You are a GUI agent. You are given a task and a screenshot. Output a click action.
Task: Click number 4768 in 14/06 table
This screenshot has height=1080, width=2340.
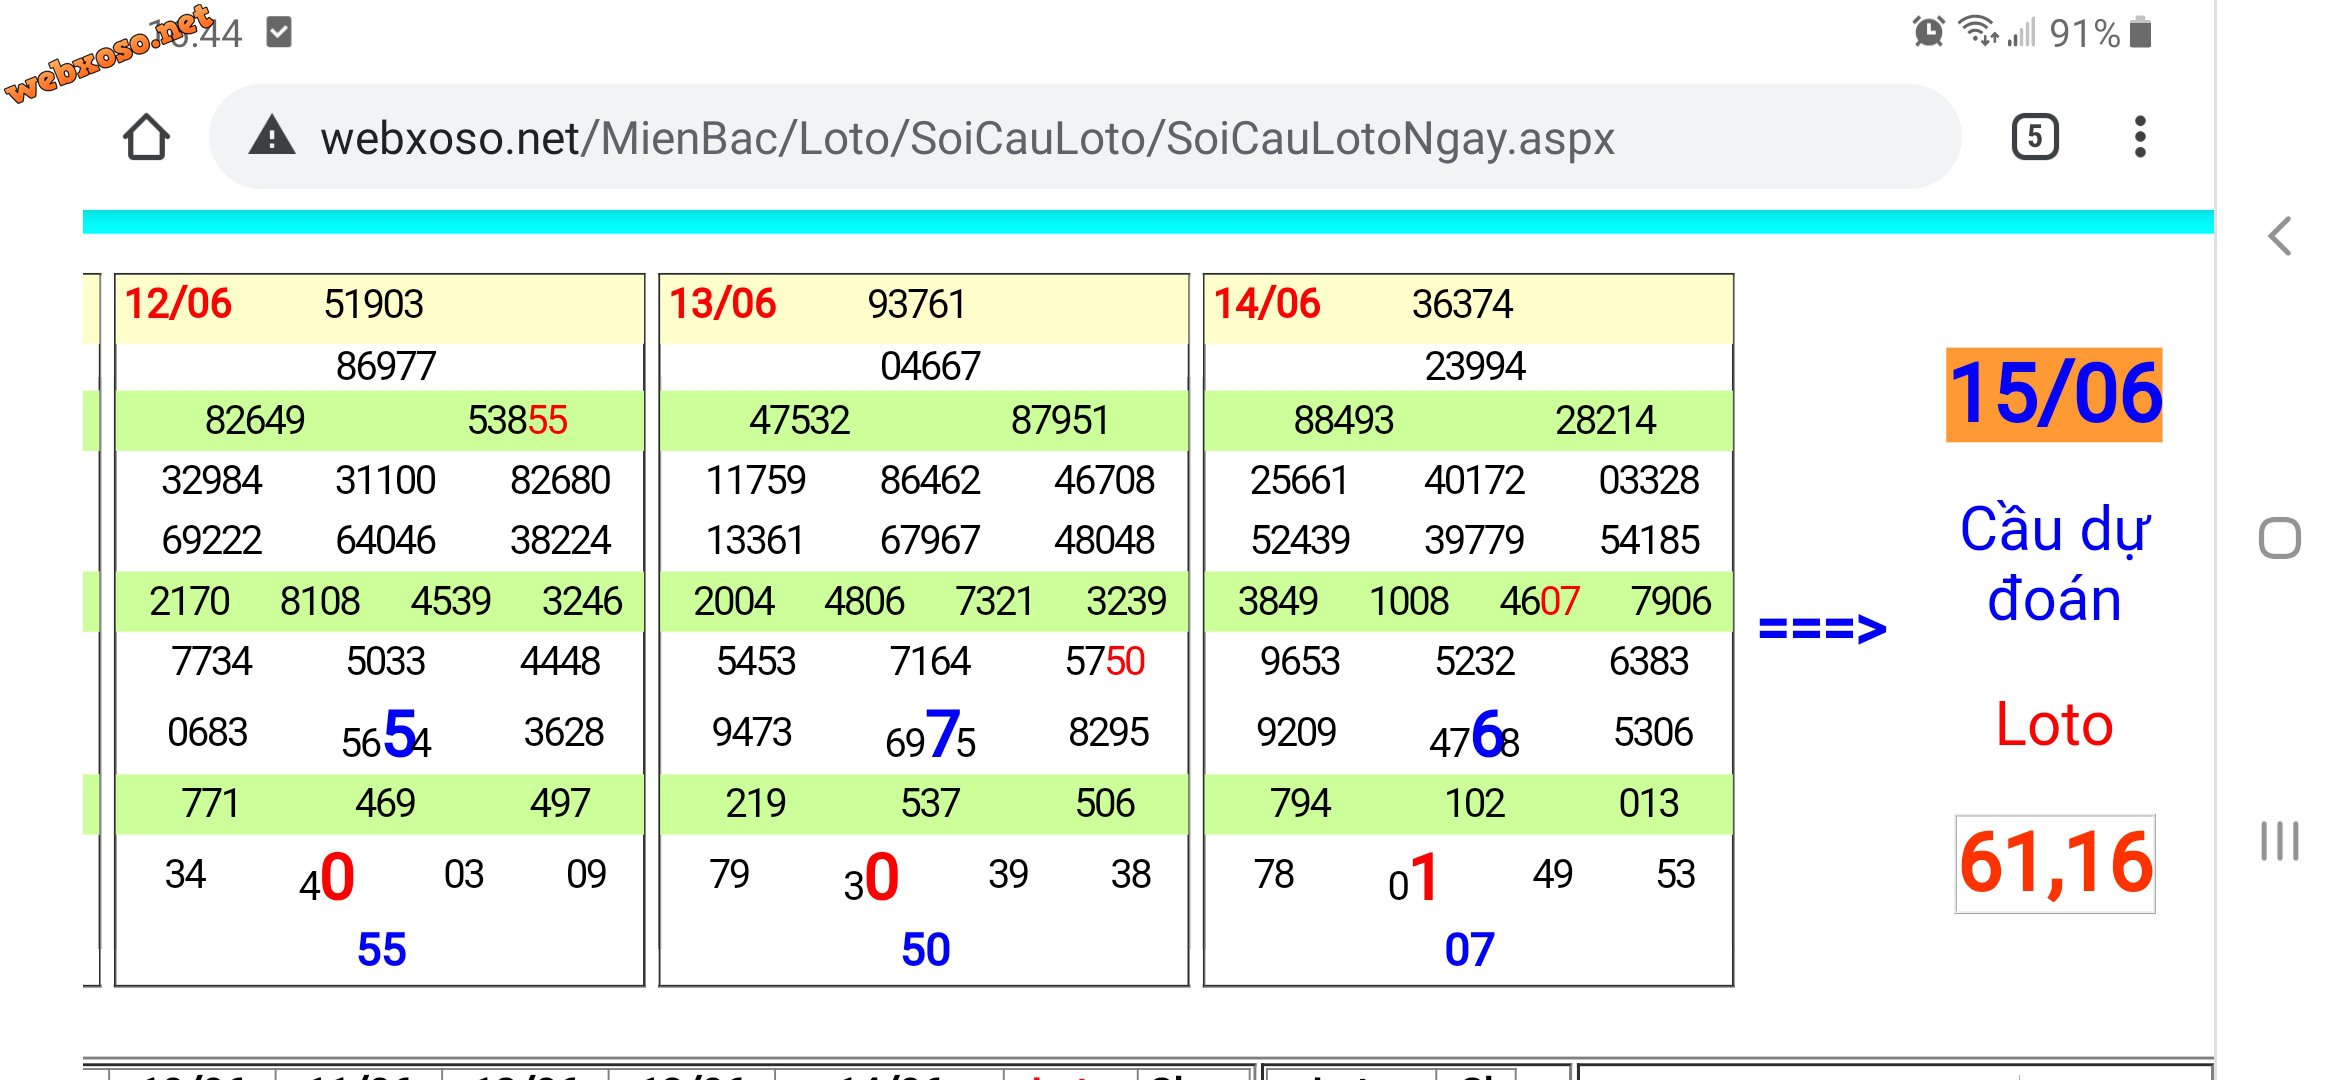pos(1474,735)
